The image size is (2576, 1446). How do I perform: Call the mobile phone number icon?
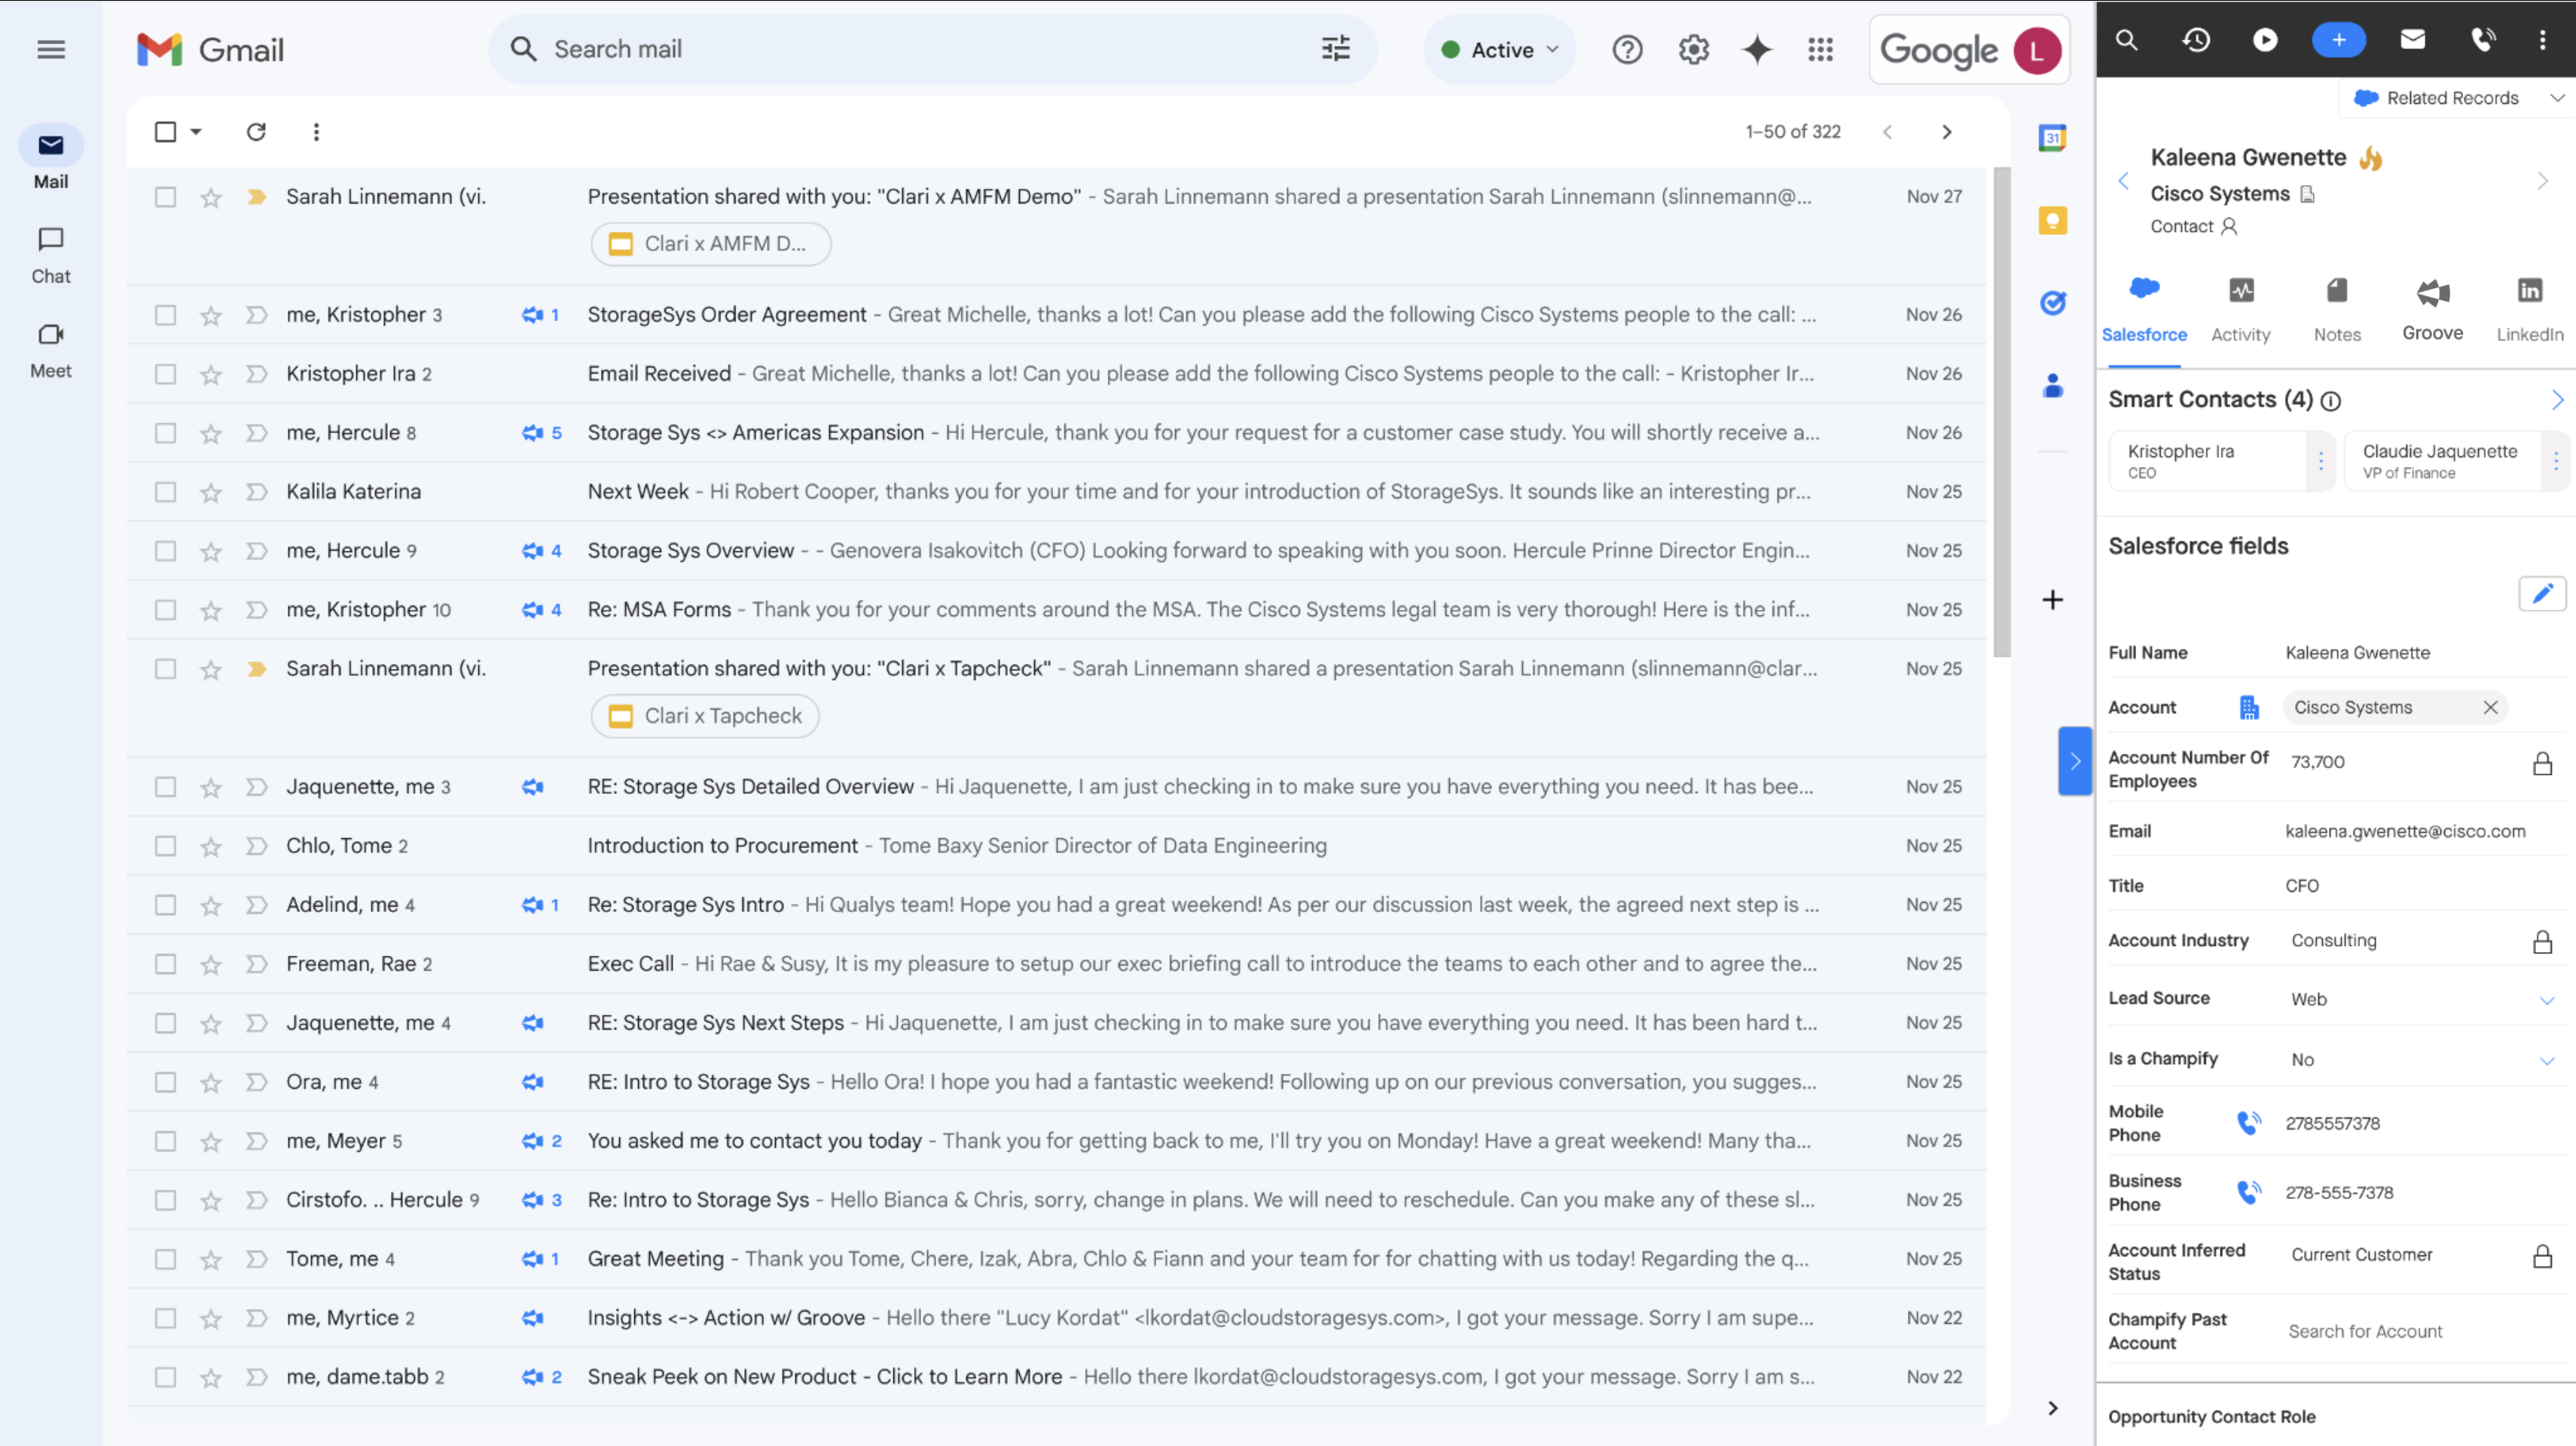[x=2248, y=1123]
